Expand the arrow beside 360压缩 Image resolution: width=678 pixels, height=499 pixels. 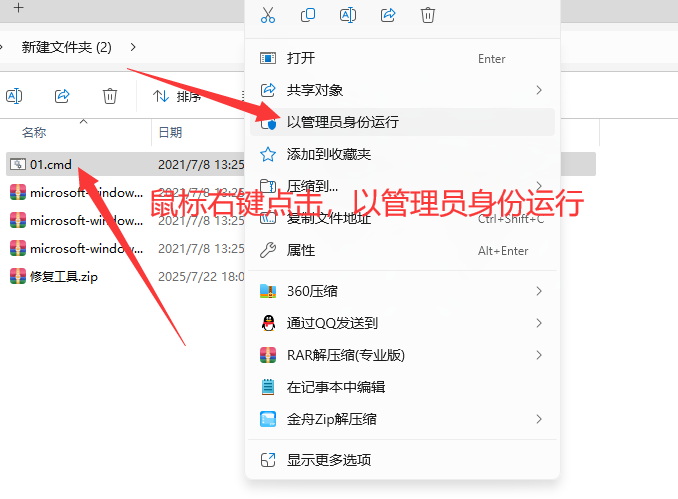pos(539,291)
